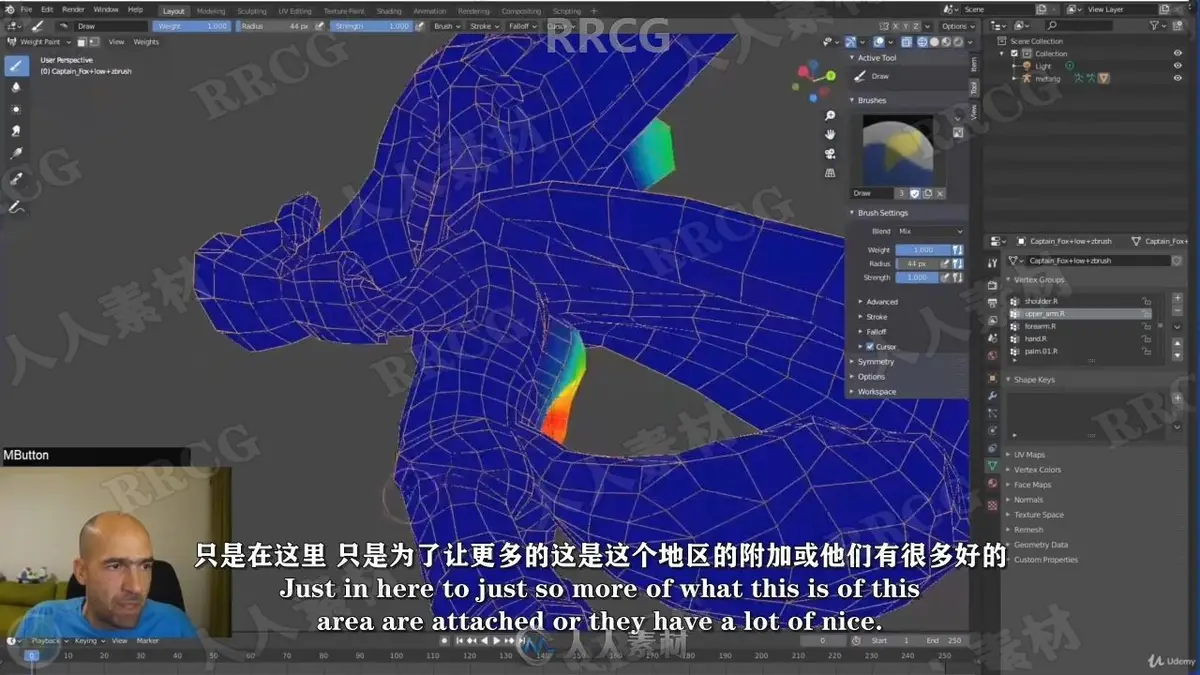
Task: Open the Weights menu in viewport header
Action: (146, 42)
